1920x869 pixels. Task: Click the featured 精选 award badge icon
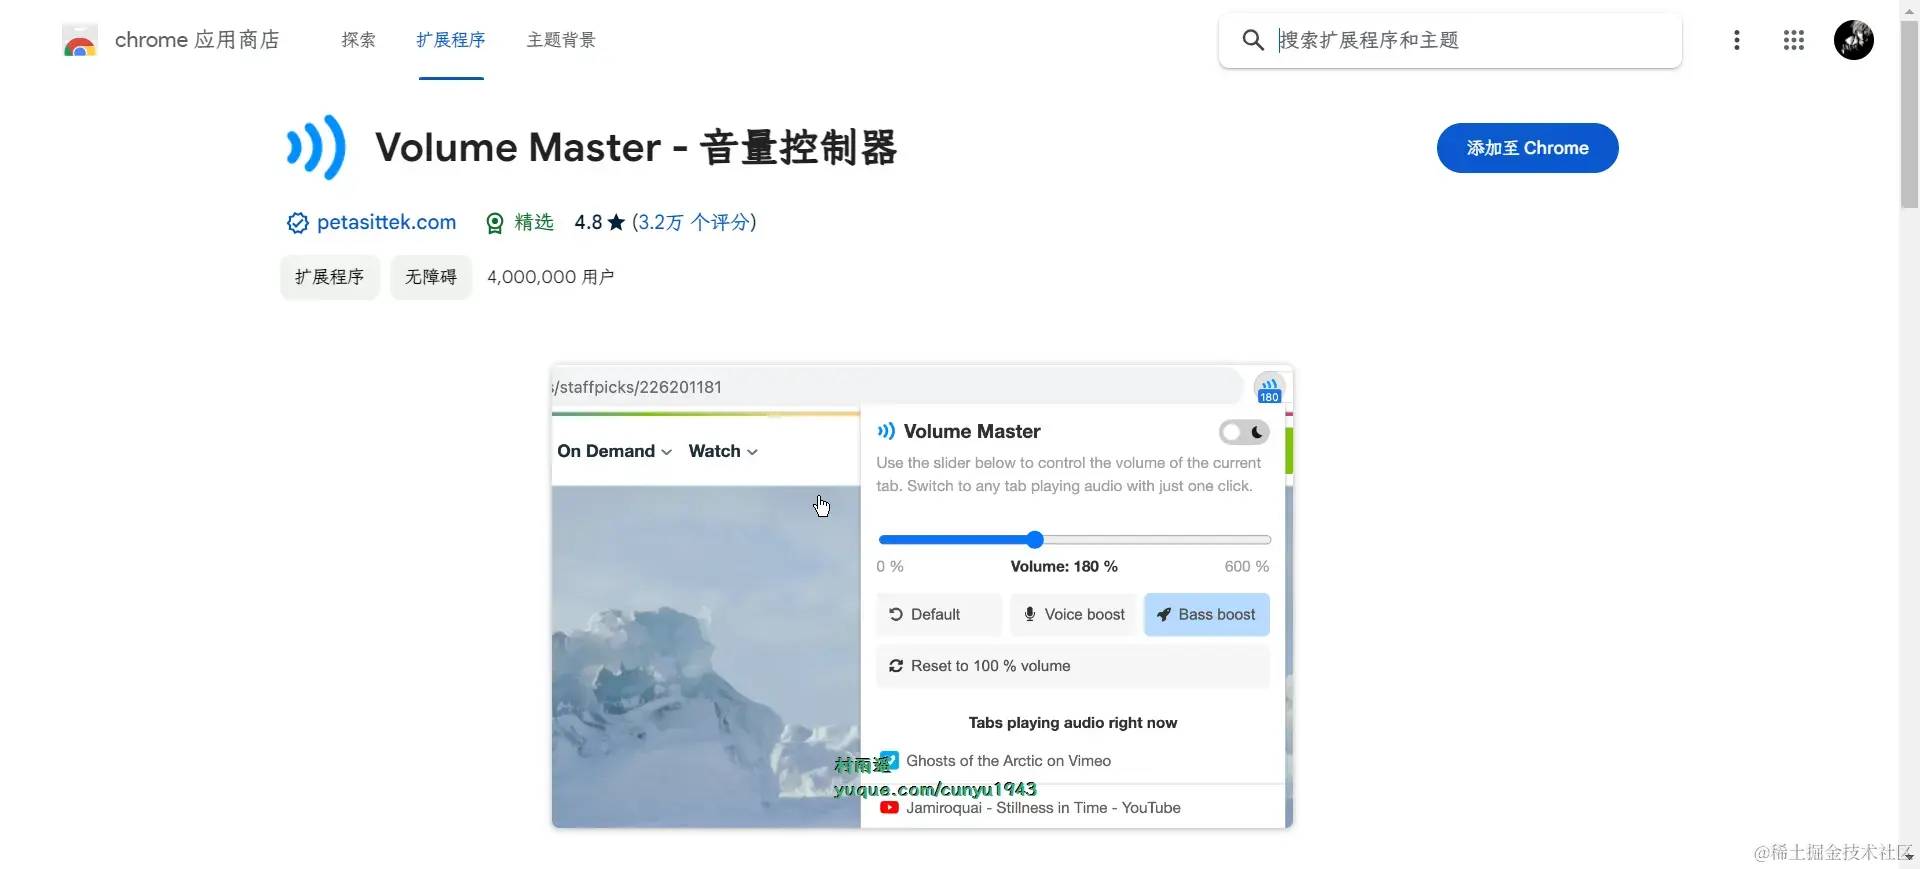coord(494,223)
